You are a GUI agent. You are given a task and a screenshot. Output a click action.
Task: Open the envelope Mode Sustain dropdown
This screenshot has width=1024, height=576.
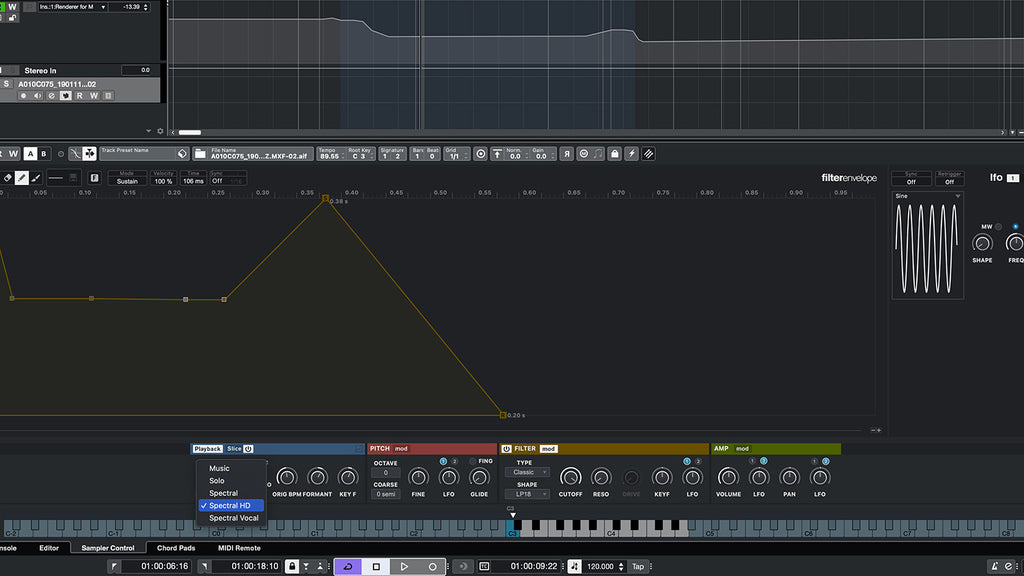(127, 178)
